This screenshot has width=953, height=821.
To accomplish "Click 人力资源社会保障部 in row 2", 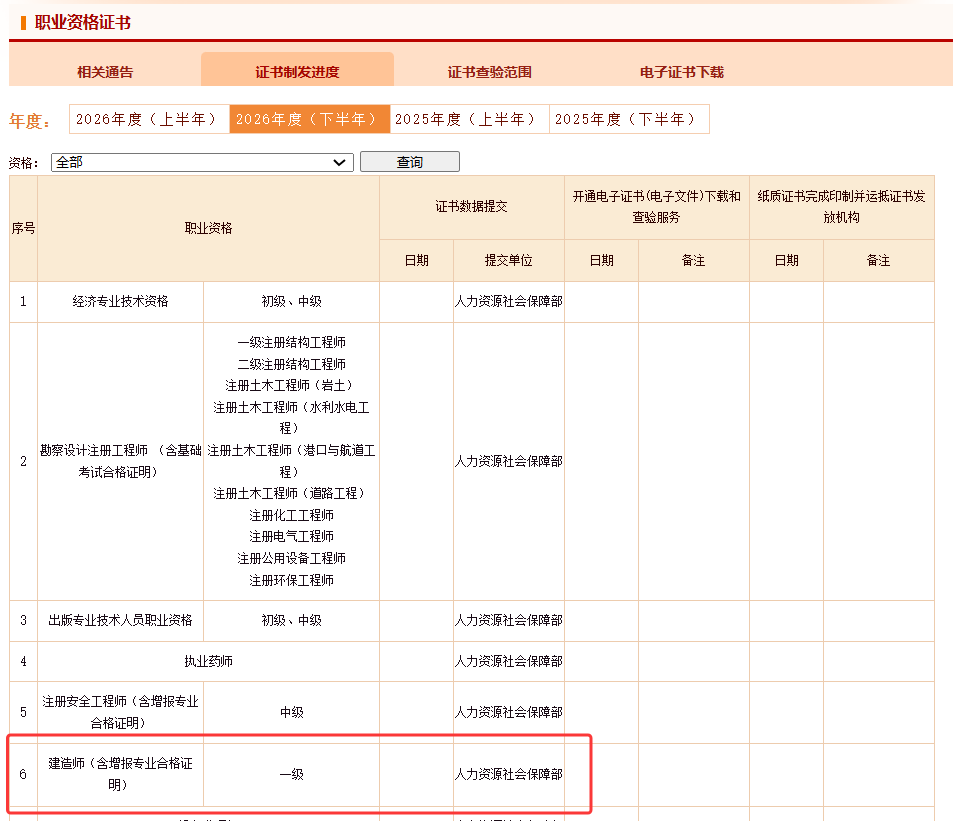I will (509, 461).
